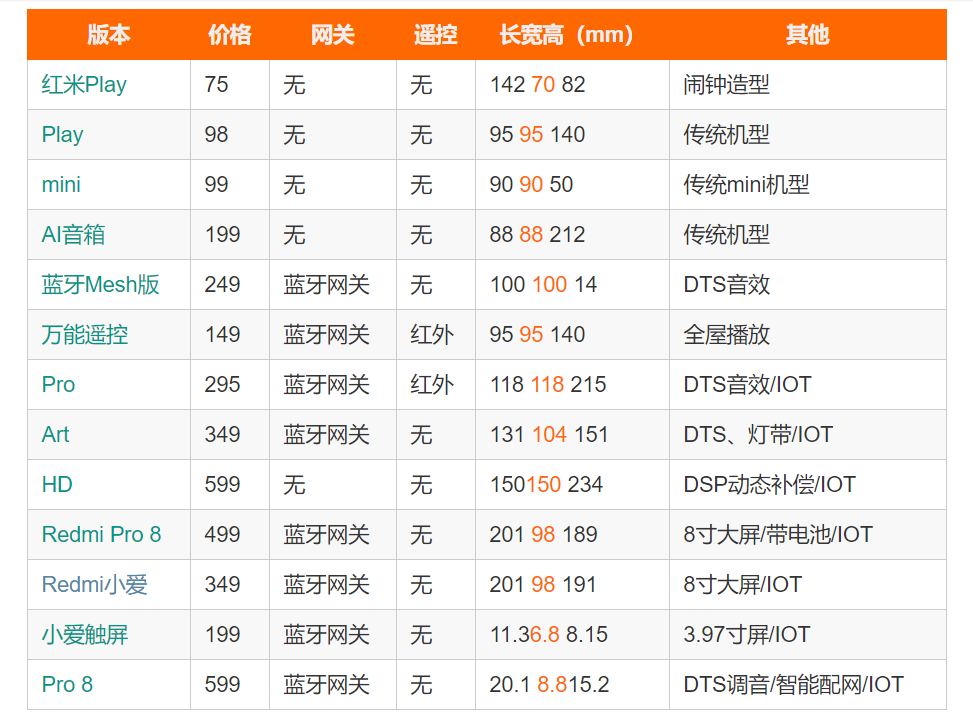Click the 版本 column header
973x720 pixels.
(109, 35)
